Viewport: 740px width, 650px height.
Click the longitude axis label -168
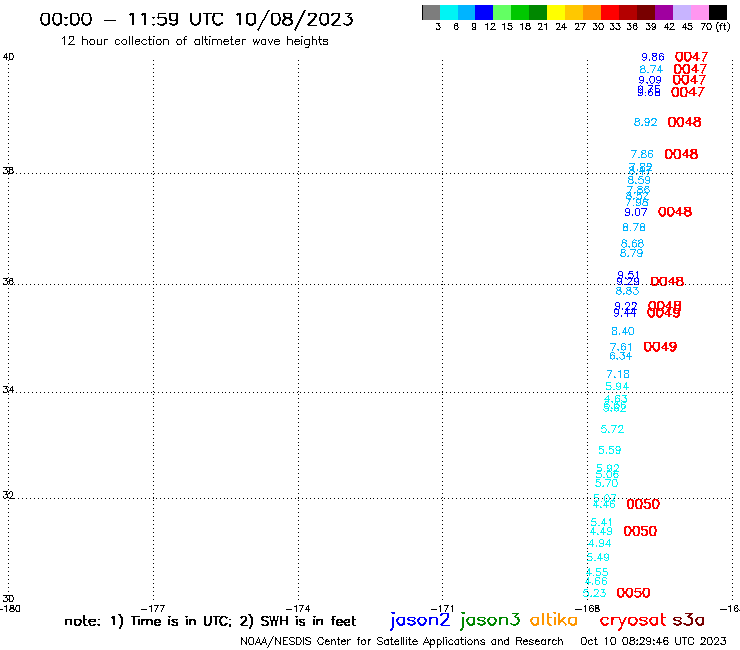tap(588, 609)
